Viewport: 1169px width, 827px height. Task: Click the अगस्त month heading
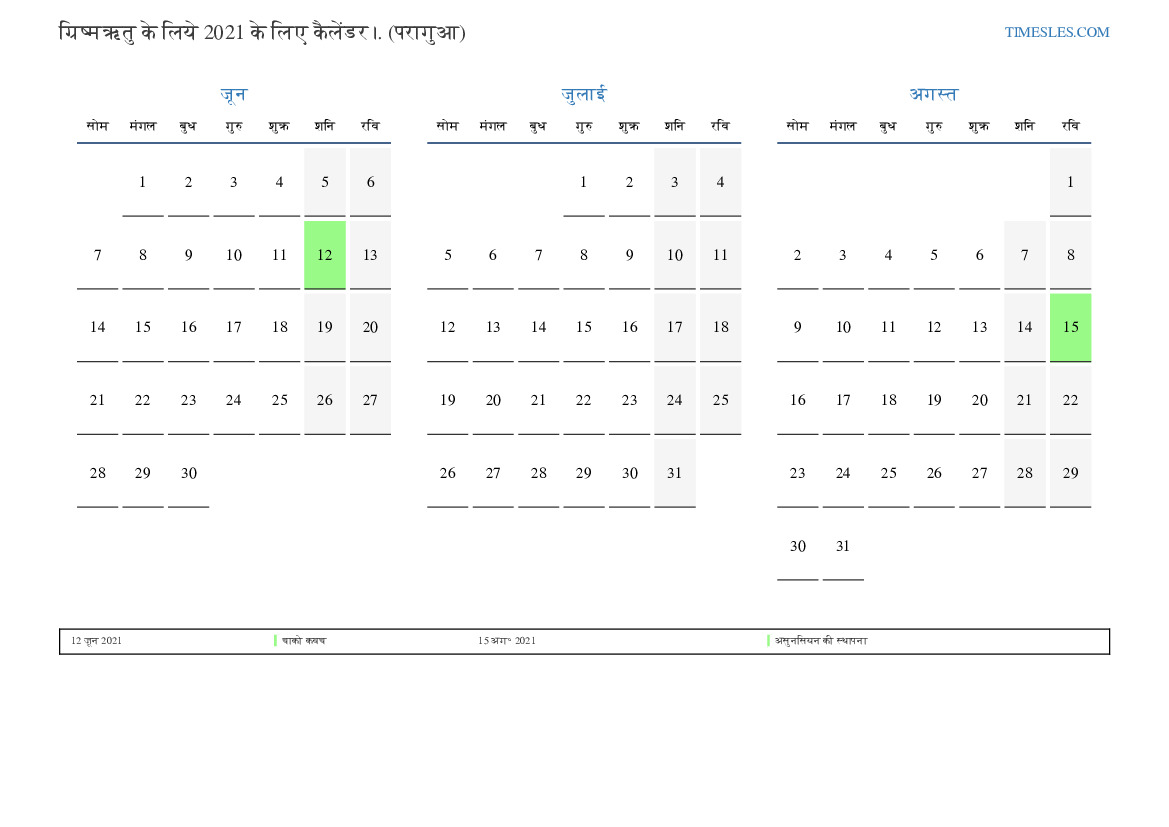(x=933, y=95)
